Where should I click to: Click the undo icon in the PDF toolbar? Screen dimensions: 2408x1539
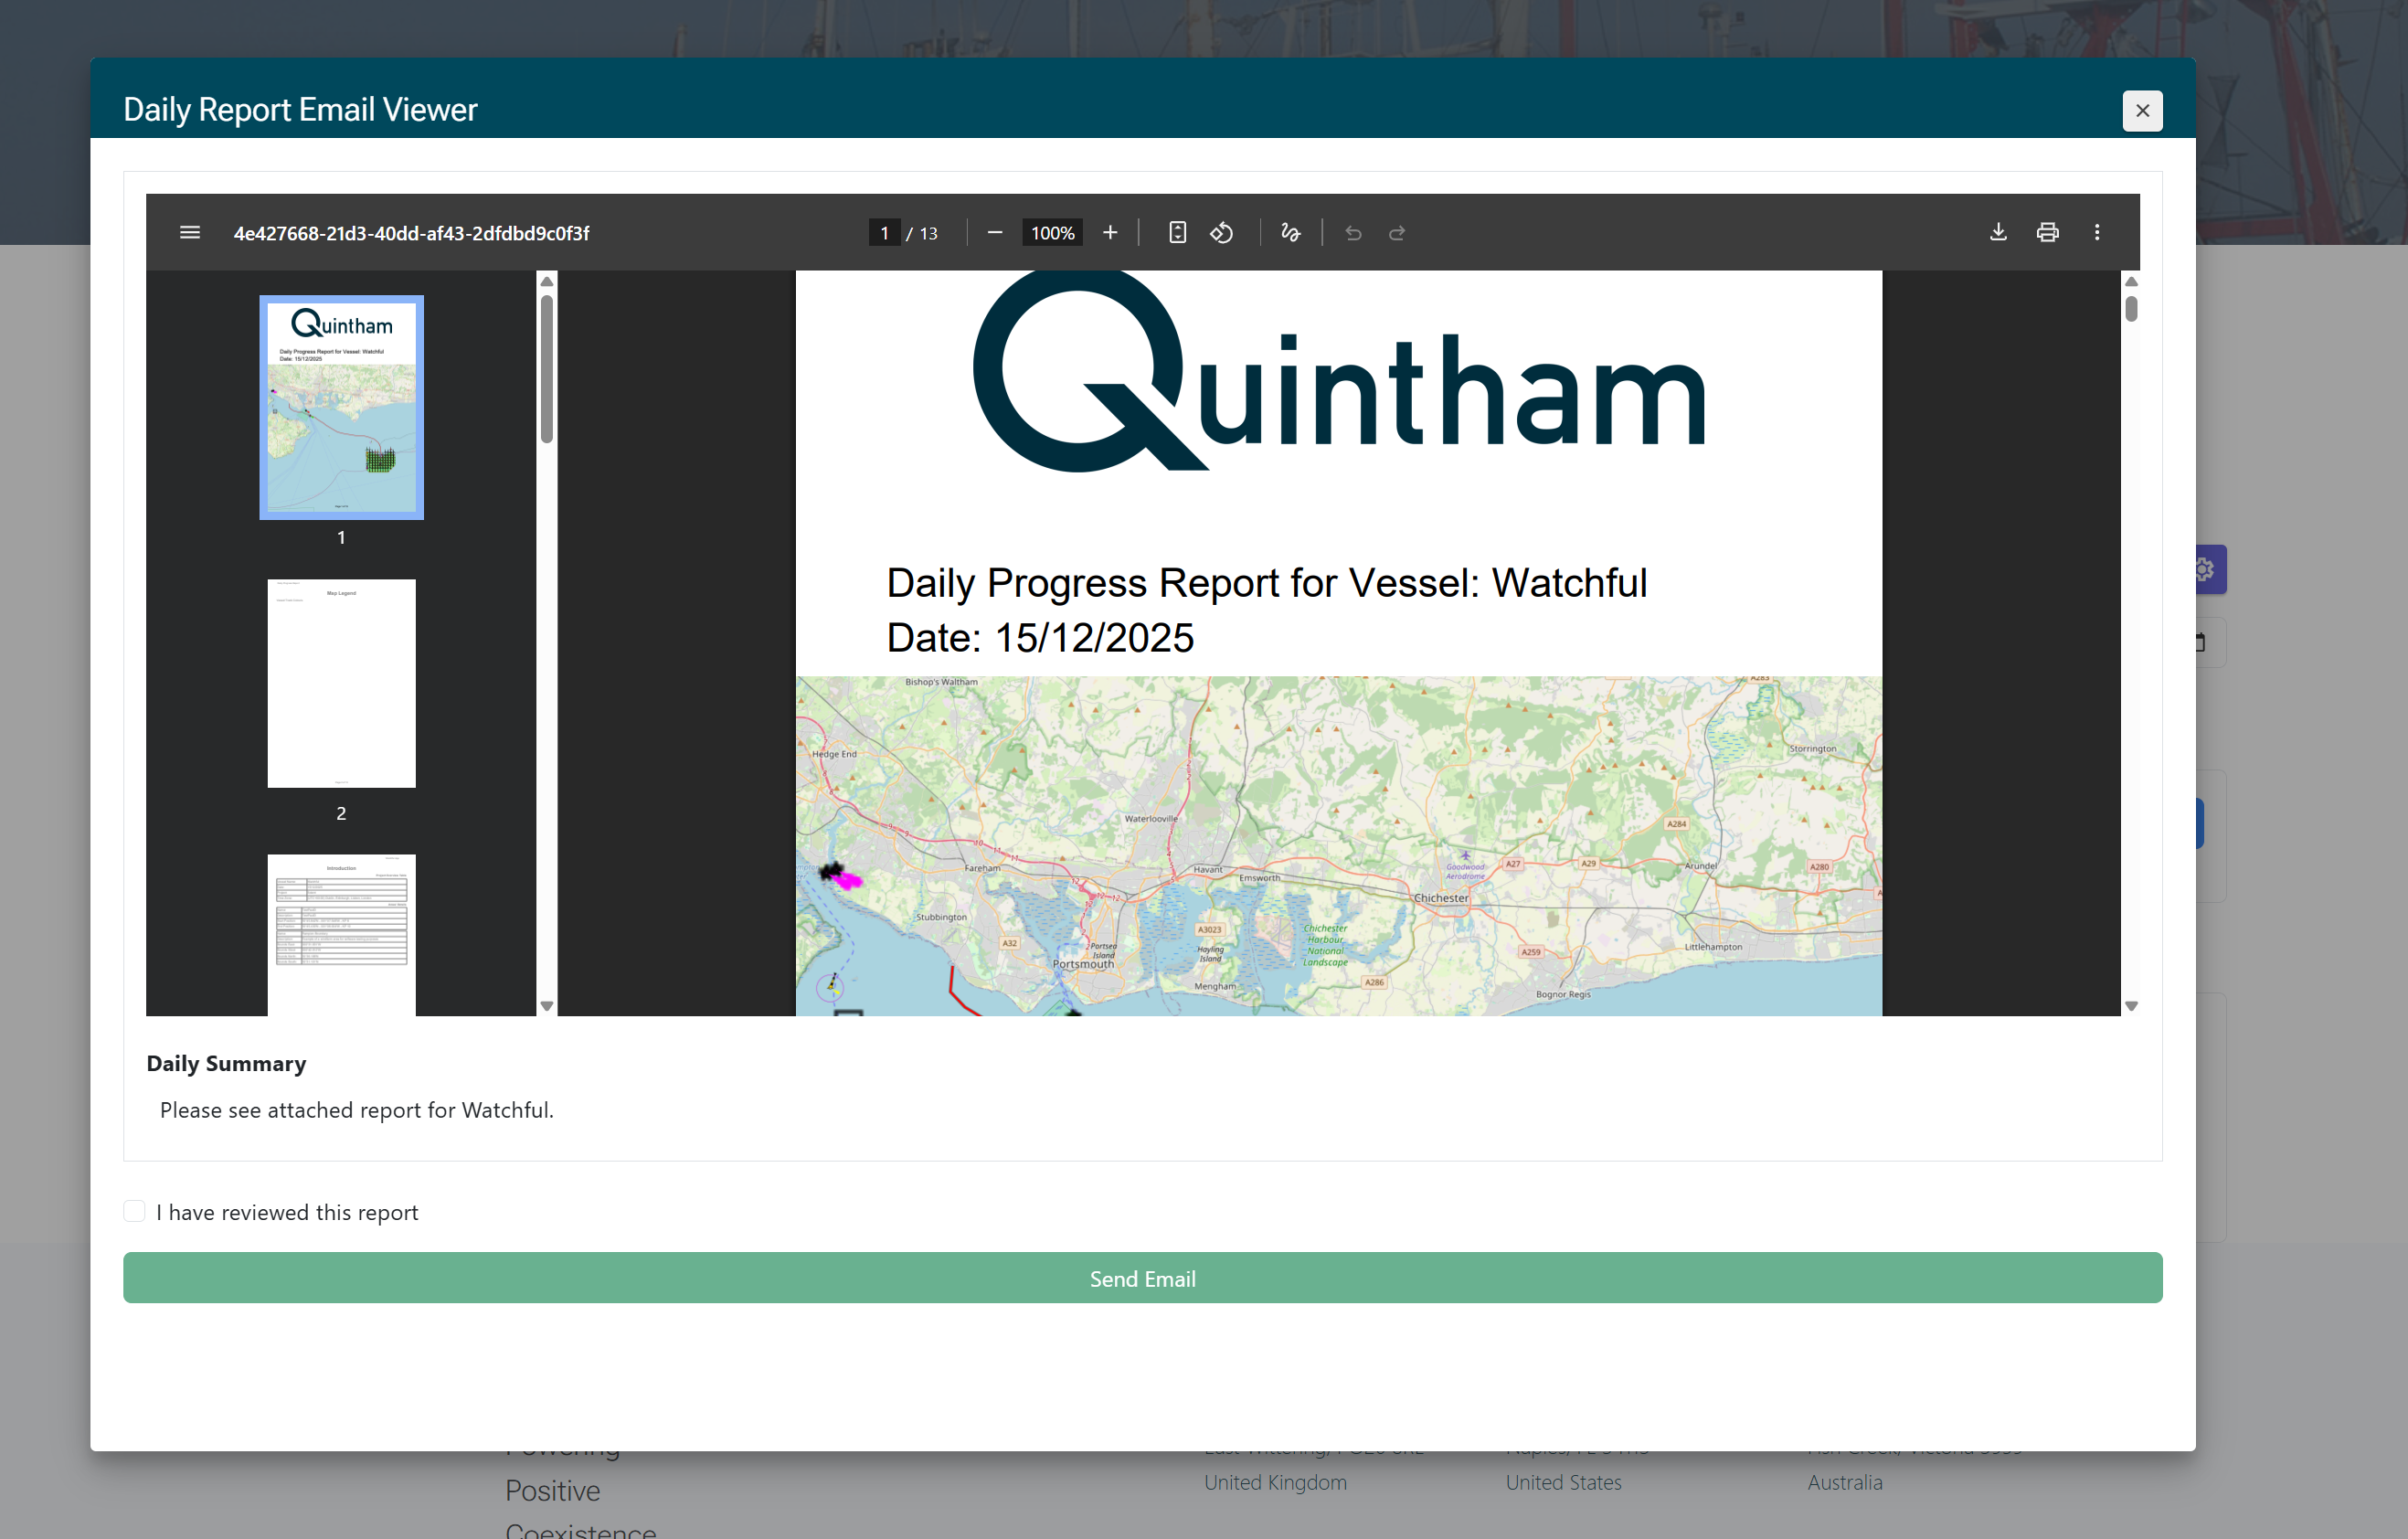[1353, 233]
